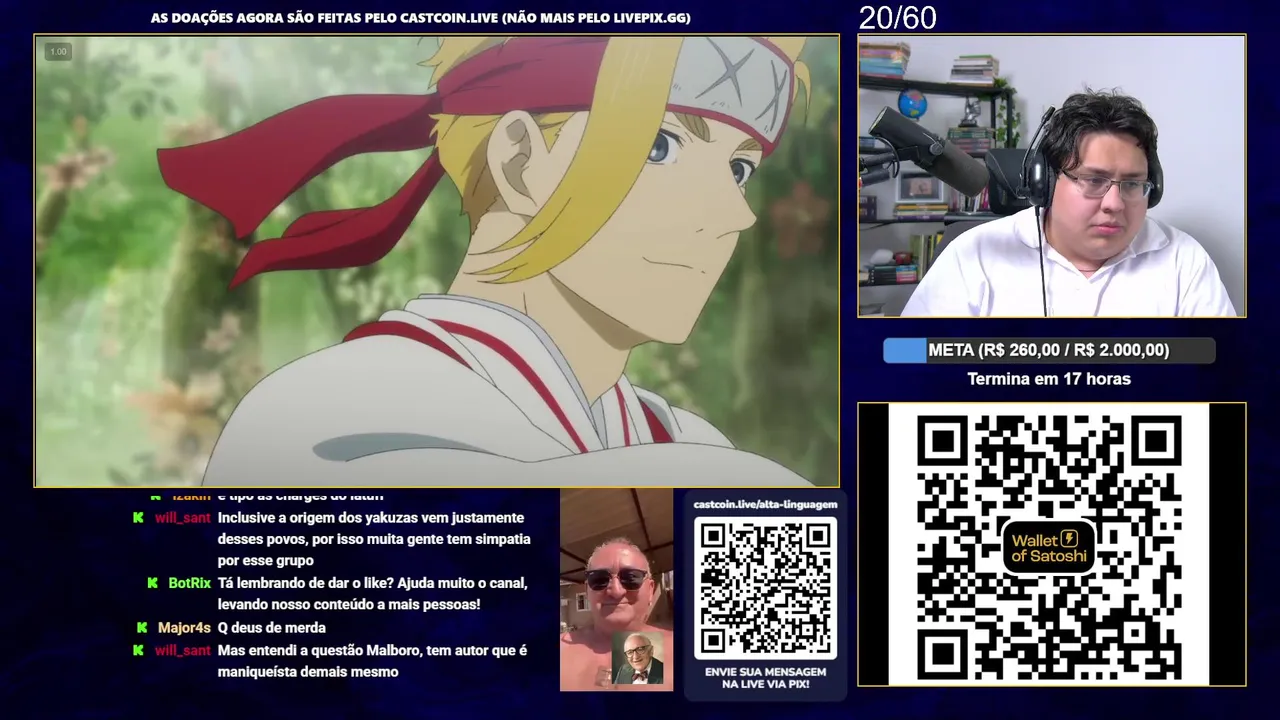
Task: Click the 1.00 speed badge on video
Action: 58,51
